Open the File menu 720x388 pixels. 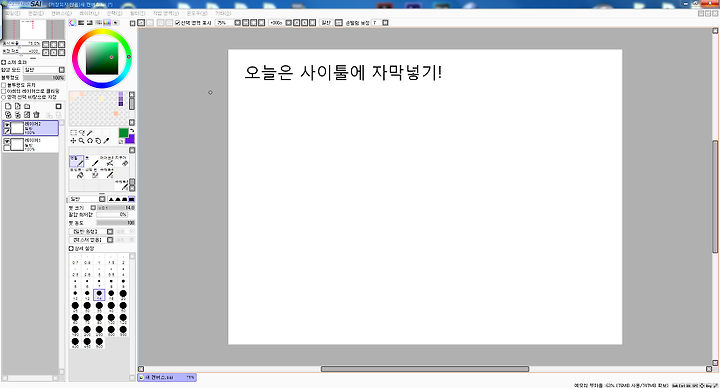coord(12,13)
